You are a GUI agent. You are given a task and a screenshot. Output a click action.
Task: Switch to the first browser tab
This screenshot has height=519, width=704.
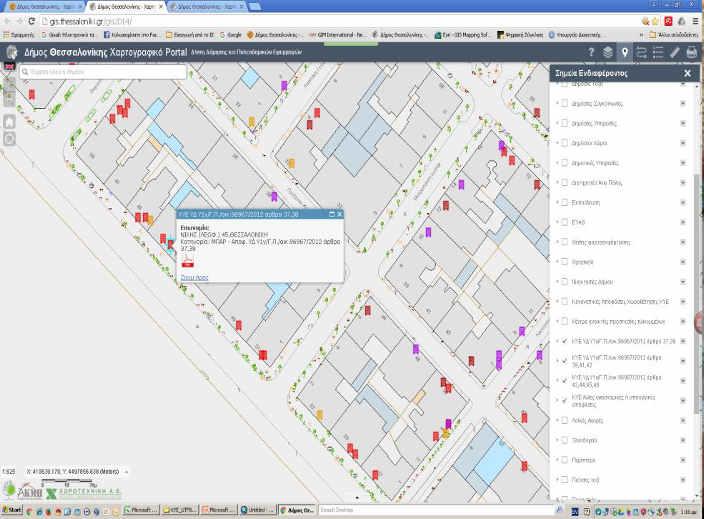click(42, 7)
